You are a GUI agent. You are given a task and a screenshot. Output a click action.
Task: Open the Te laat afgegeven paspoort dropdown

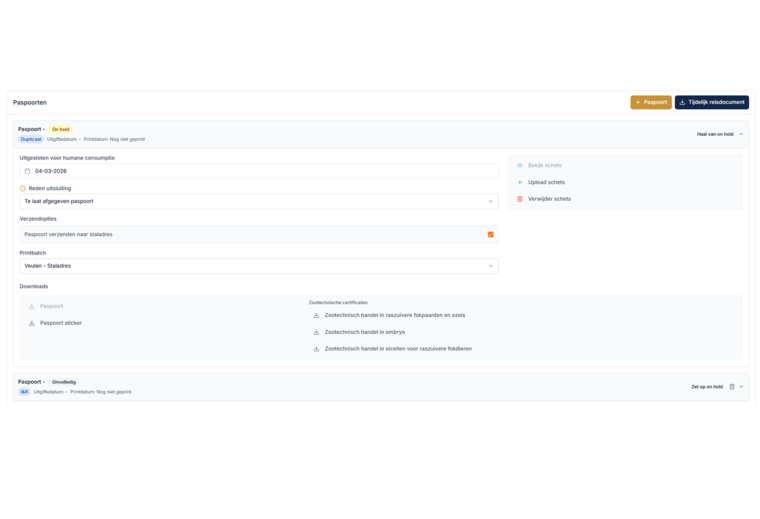[x=259, y=201]
